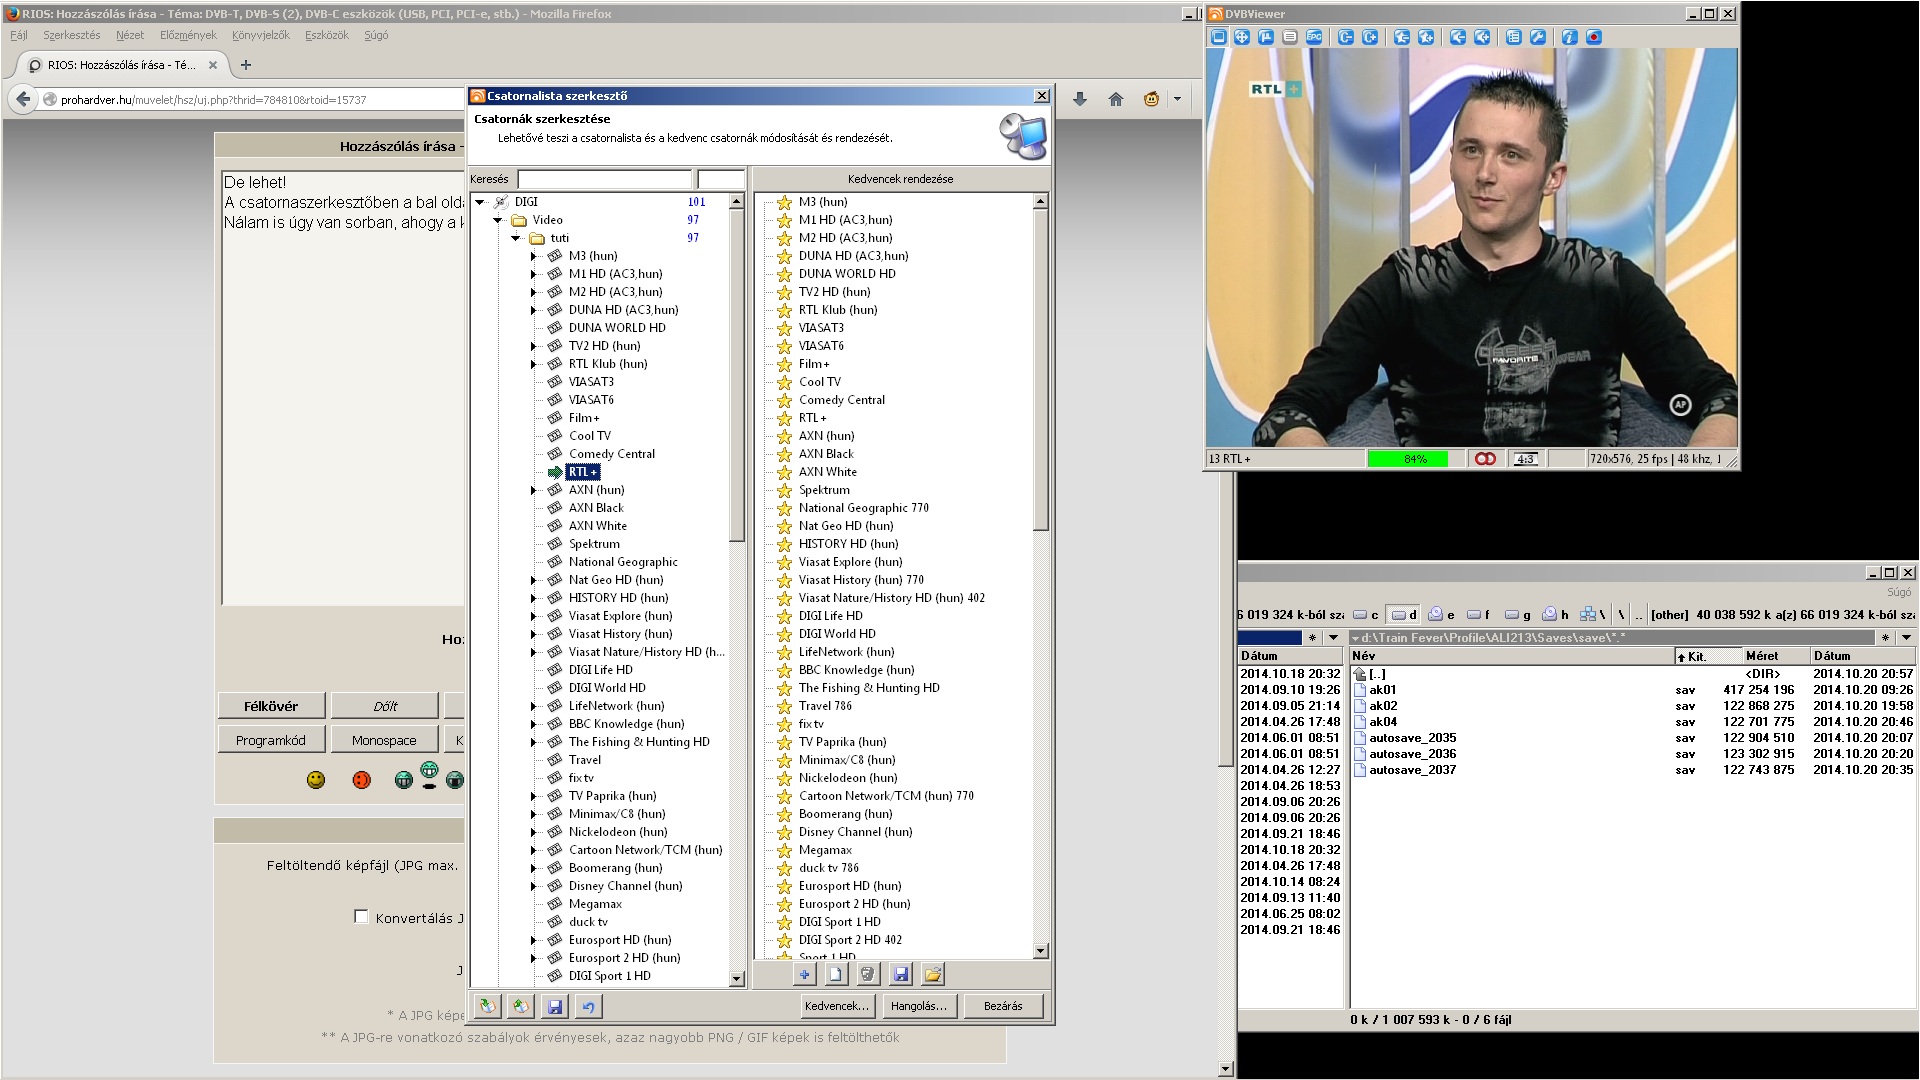1920x1080 pixels.
Task: Click the import channel list icon
Action: 487,1006
